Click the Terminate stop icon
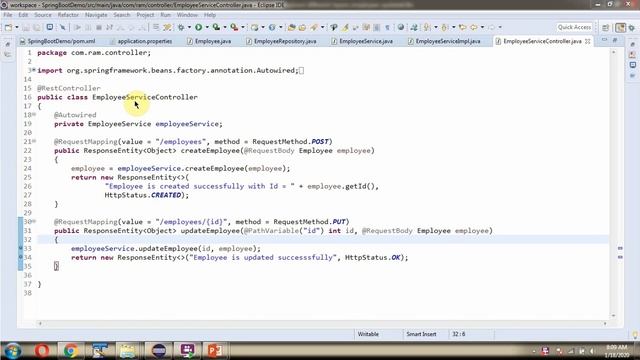 pyautogui.click(x=99, y=27)
